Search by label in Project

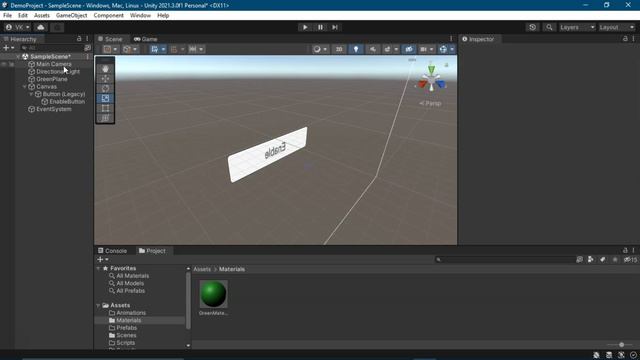point(602,260)
